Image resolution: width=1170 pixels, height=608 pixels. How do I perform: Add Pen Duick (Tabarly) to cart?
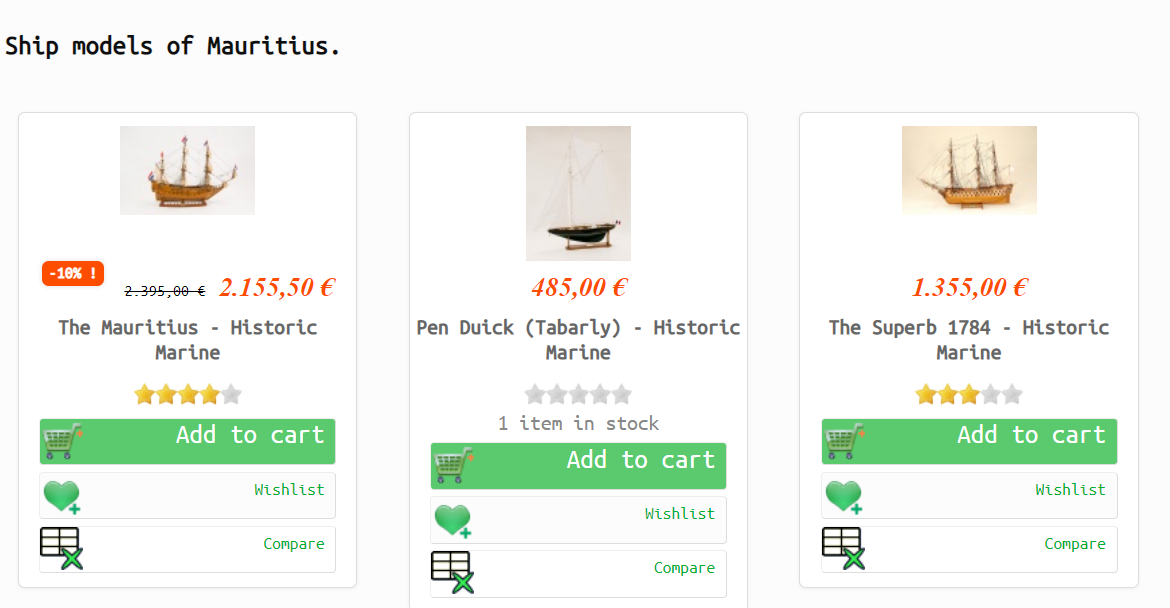coord(640,460)
